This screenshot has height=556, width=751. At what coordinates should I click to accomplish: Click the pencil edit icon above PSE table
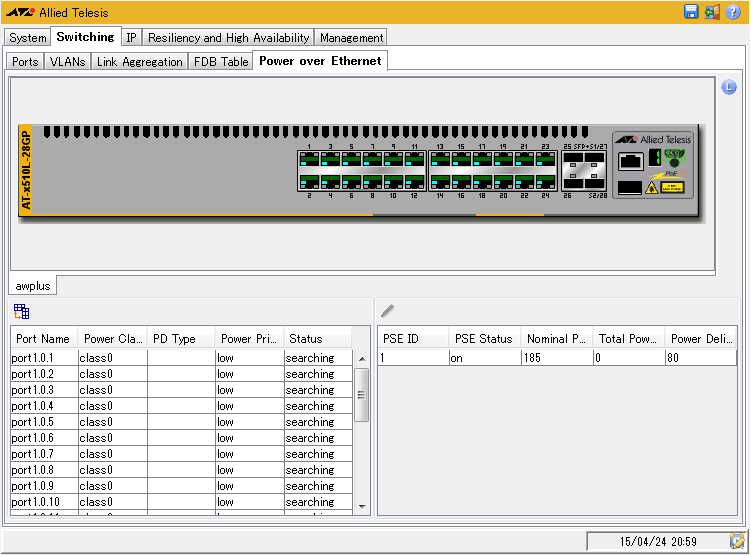point(387,311)
